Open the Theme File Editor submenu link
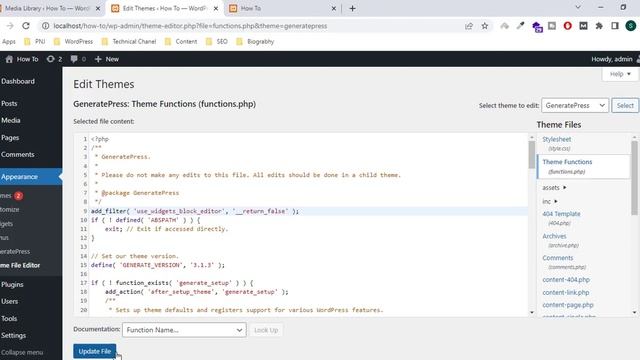Screen dimensions: 640x360 tap(20, 265)
